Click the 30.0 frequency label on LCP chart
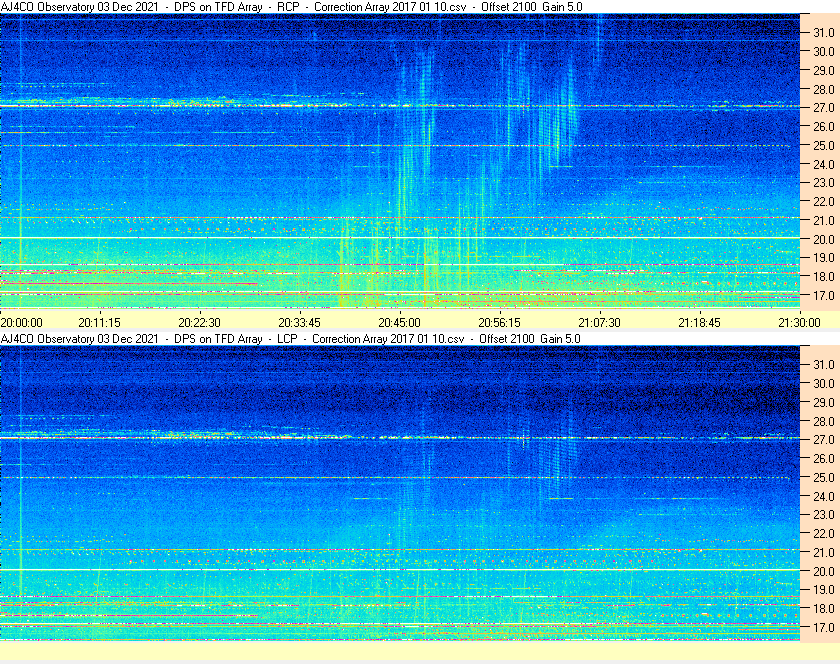 click(824, 384)
